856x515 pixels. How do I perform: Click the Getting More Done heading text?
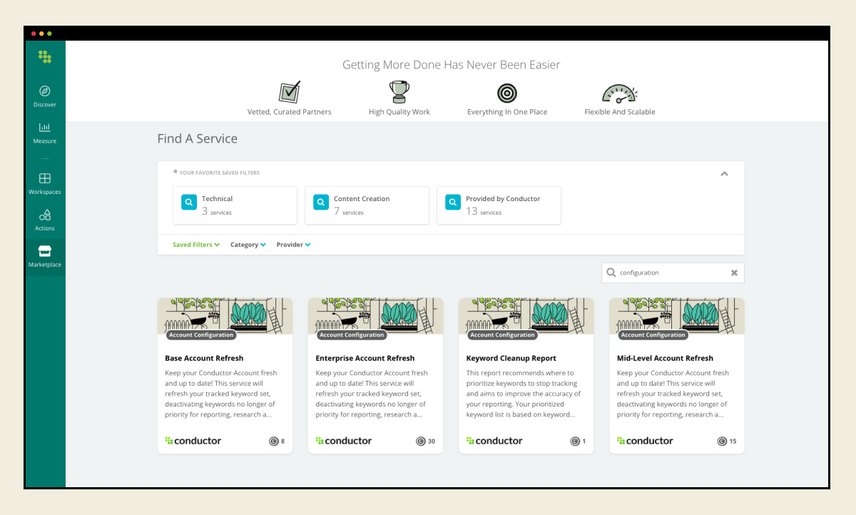(x=451, y=65)
